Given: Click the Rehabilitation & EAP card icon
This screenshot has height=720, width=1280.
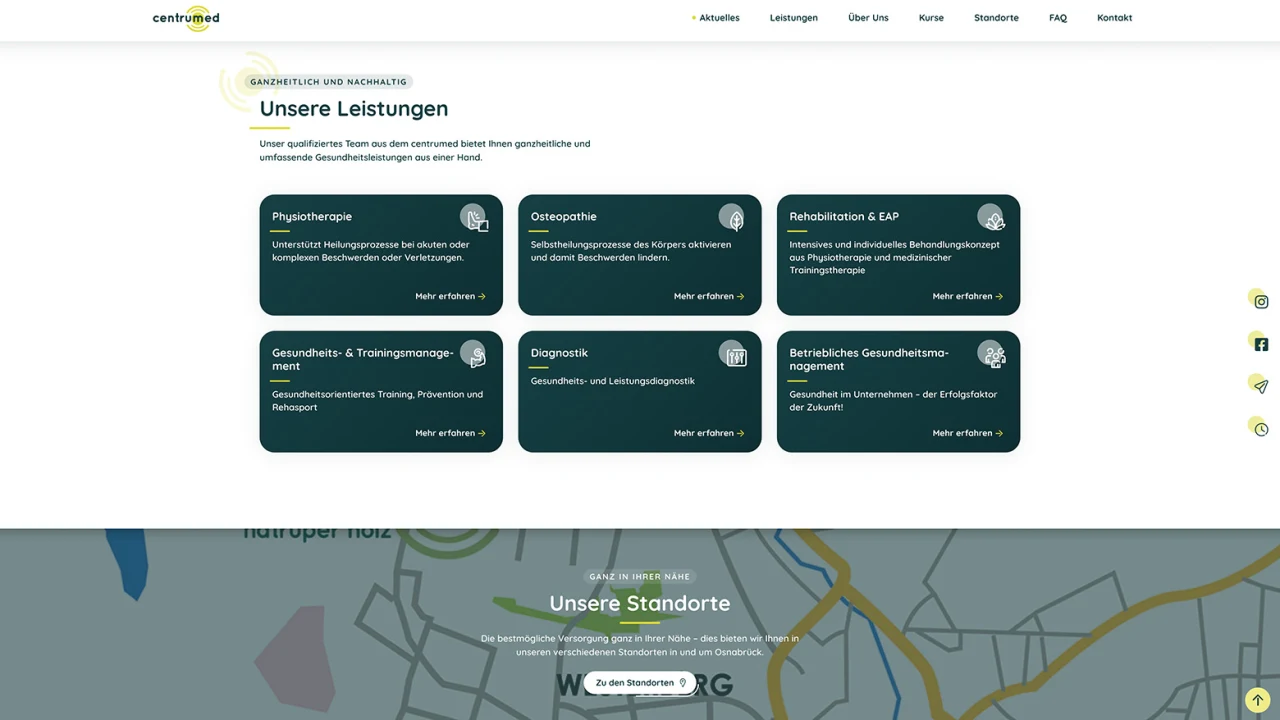Looking at the screenshot, I should 991,217.
